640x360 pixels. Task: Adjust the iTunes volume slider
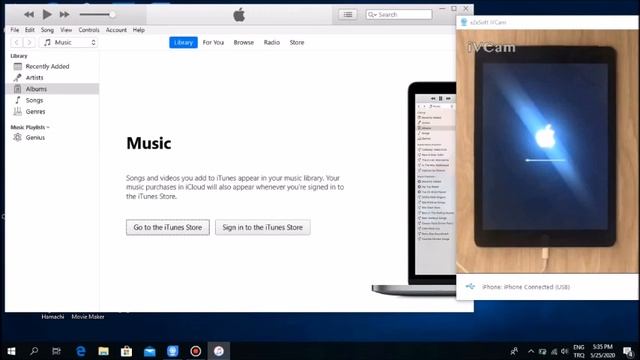pyautogui.click(x=97, y=15)
